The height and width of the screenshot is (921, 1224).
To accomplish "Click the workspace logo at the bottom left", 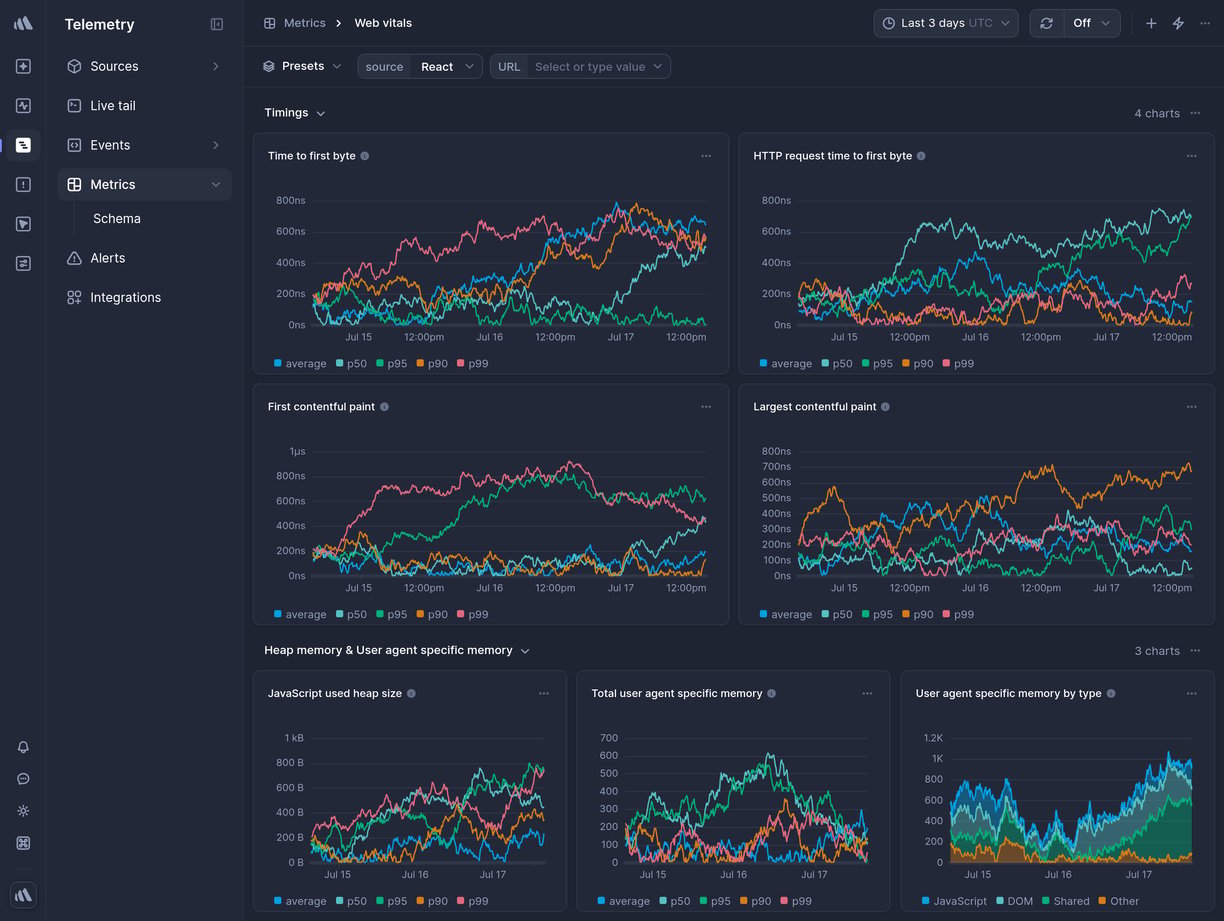I will [23, 896].
